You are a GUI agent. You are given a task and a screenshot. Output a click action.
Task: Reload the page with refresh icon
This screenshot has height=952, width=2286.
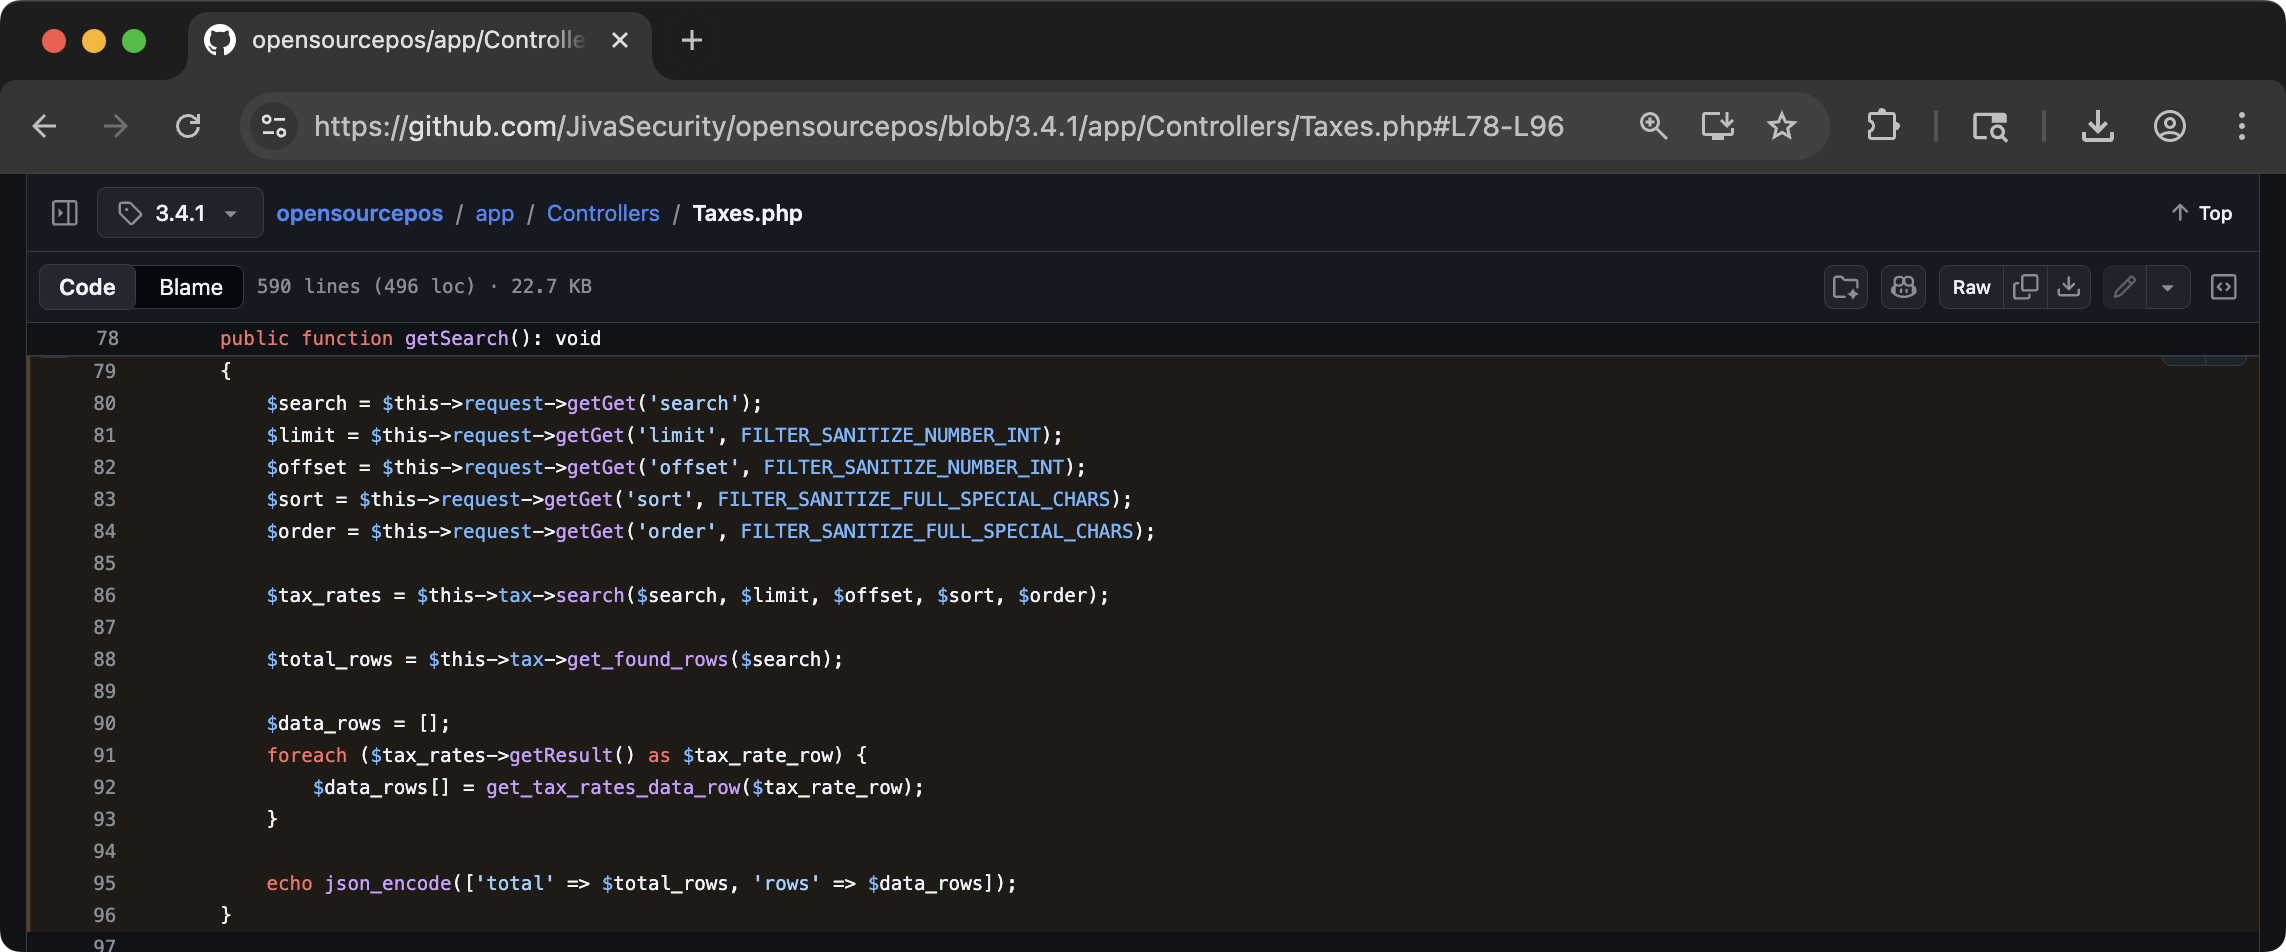click(189, 126)
